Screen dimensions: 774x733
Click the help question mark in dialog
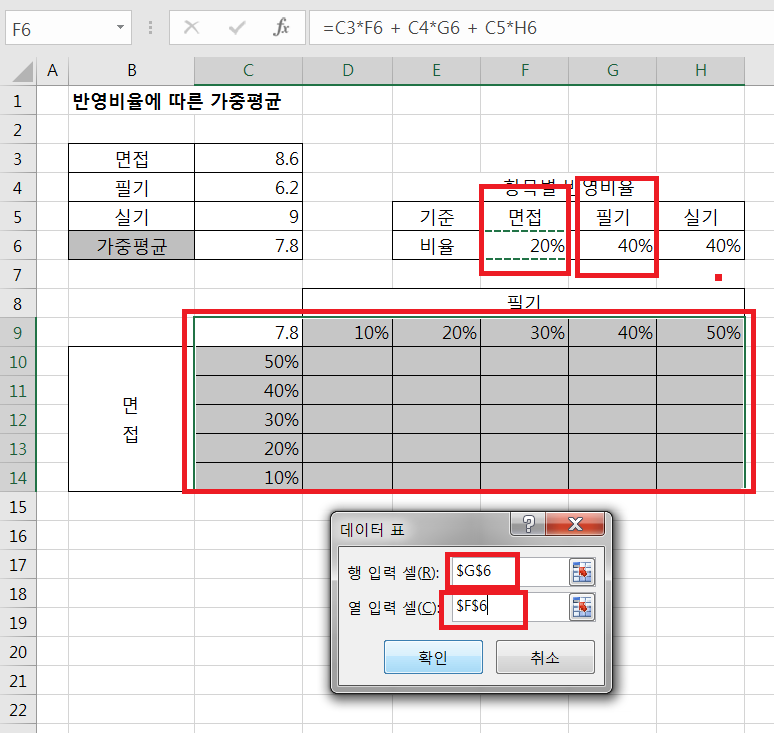tap(528, 525)
